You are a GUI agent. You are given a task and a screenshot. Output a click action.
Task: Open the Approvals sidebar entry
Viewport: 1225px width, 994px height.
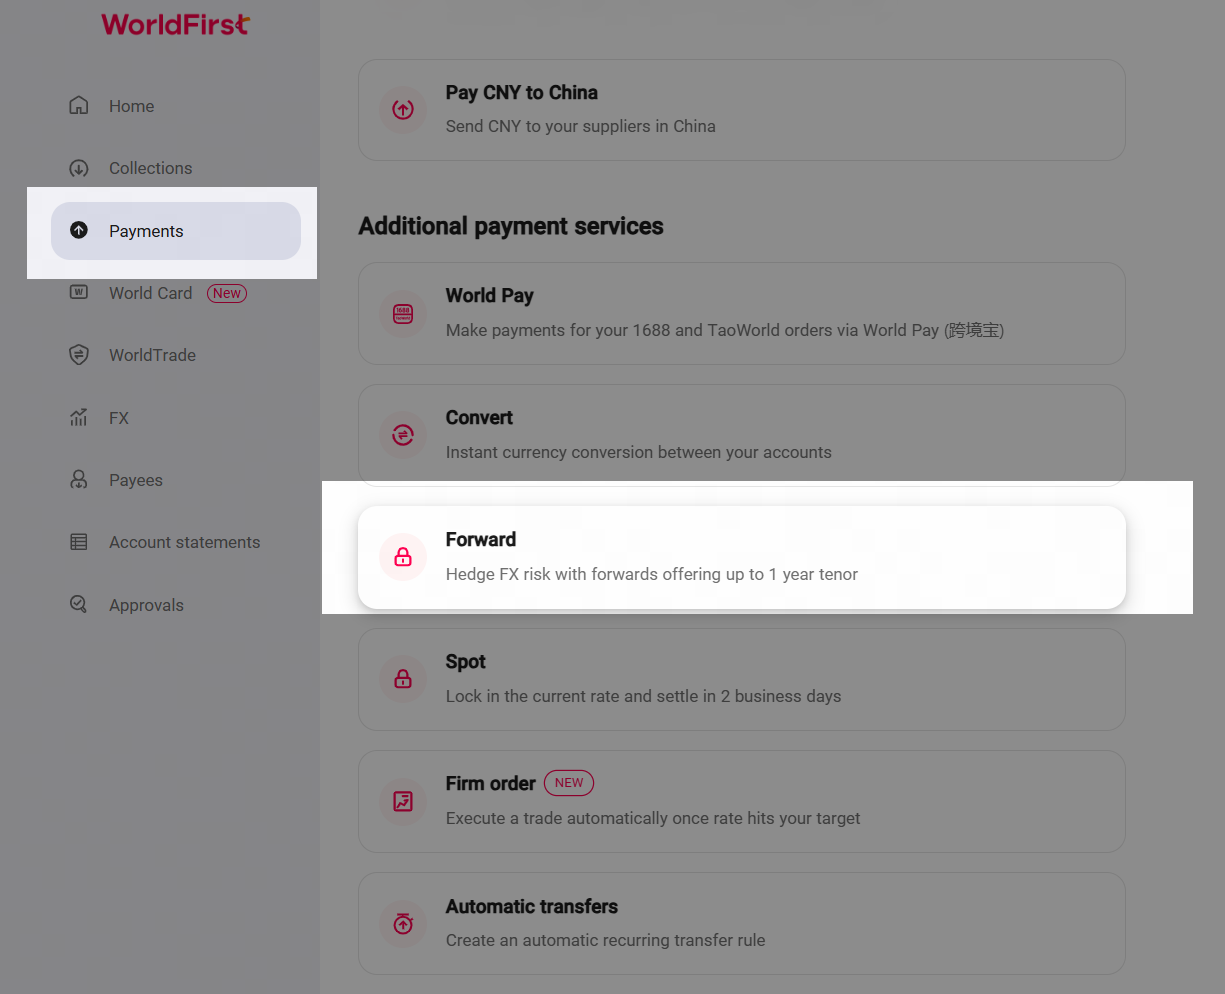pos(146,605)
